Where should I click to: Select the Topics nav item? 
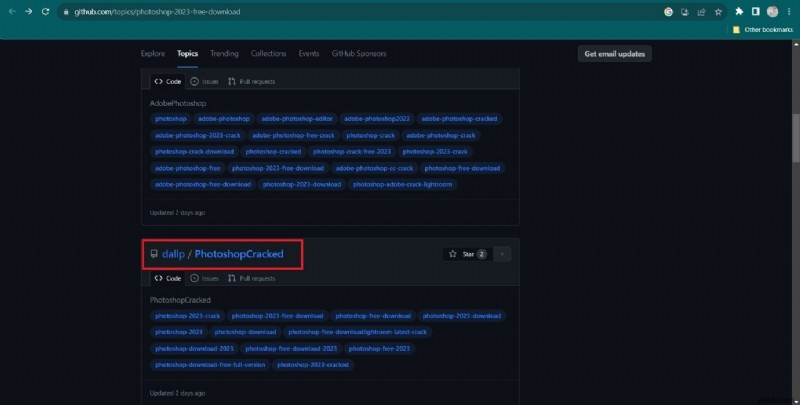[187, 54]
